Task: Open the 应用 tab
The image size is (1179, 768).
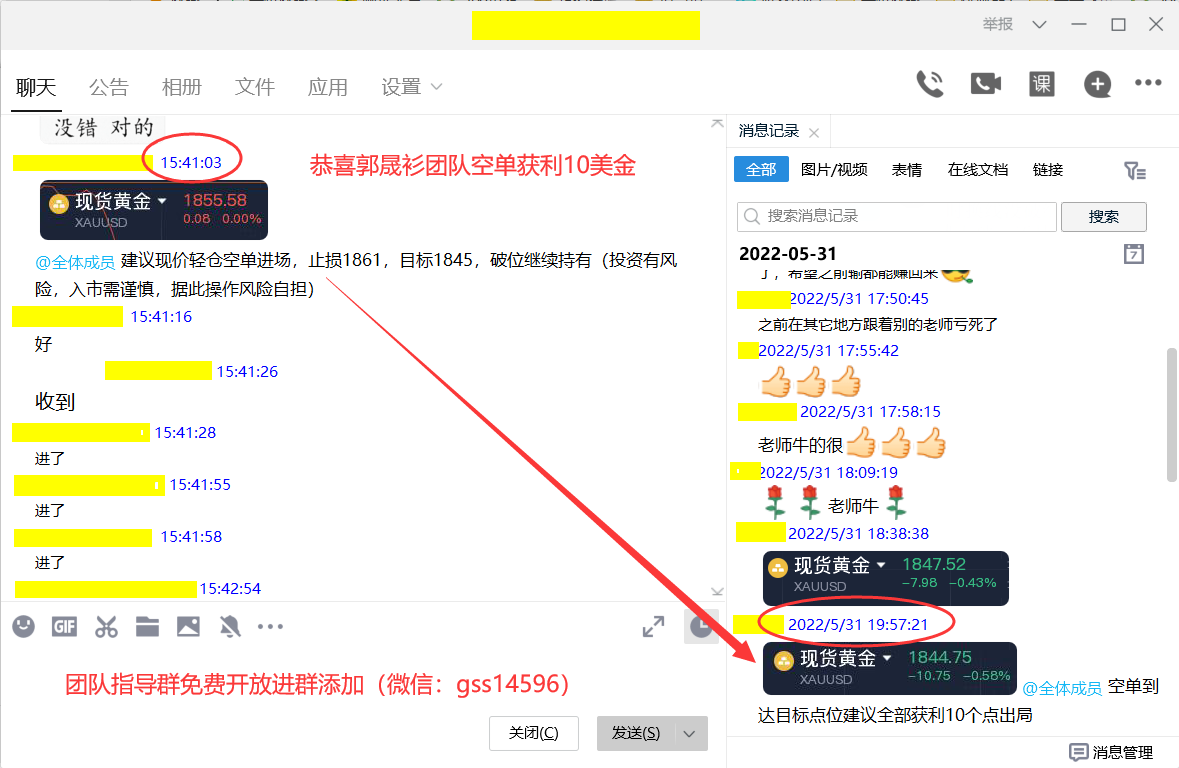Action: tap(328, 87)
